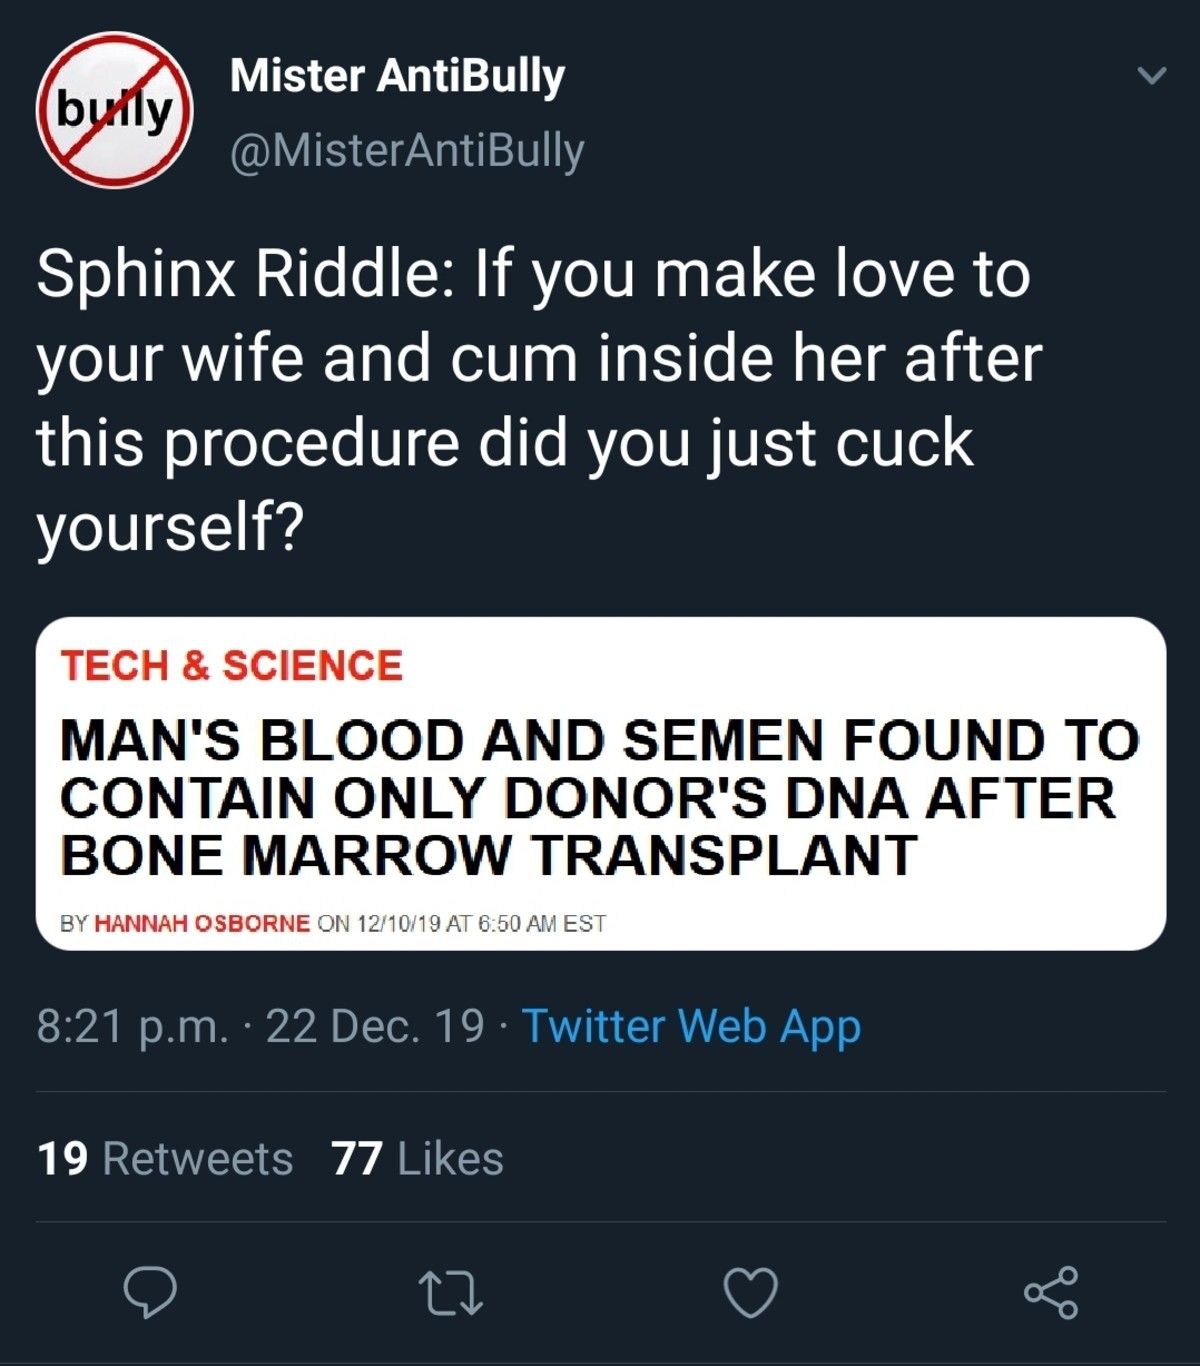View the list of 77 Likes

pyautogui.click(x=418, y=1159)
